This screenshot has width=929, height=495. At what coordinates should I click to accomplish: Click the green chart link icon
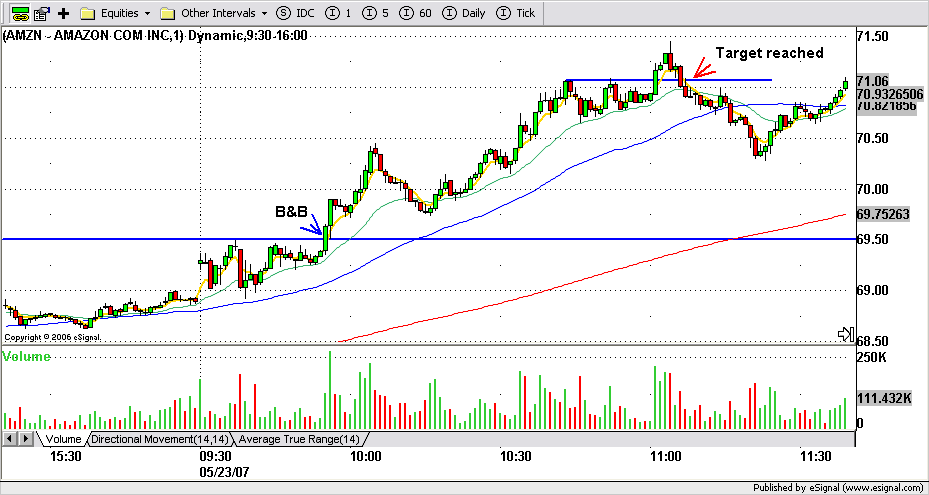click(x=21, y=12)
